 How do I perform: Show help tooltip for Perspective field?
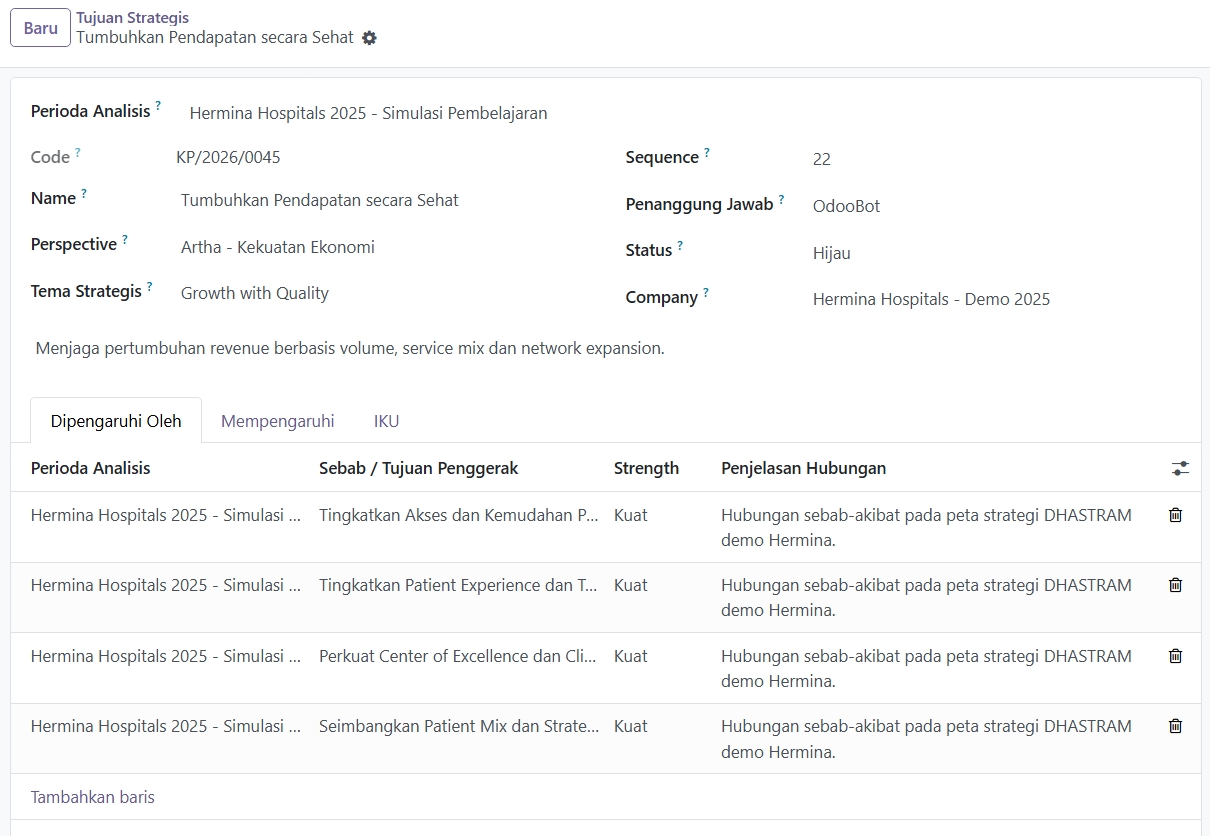[x=125, y=239]
